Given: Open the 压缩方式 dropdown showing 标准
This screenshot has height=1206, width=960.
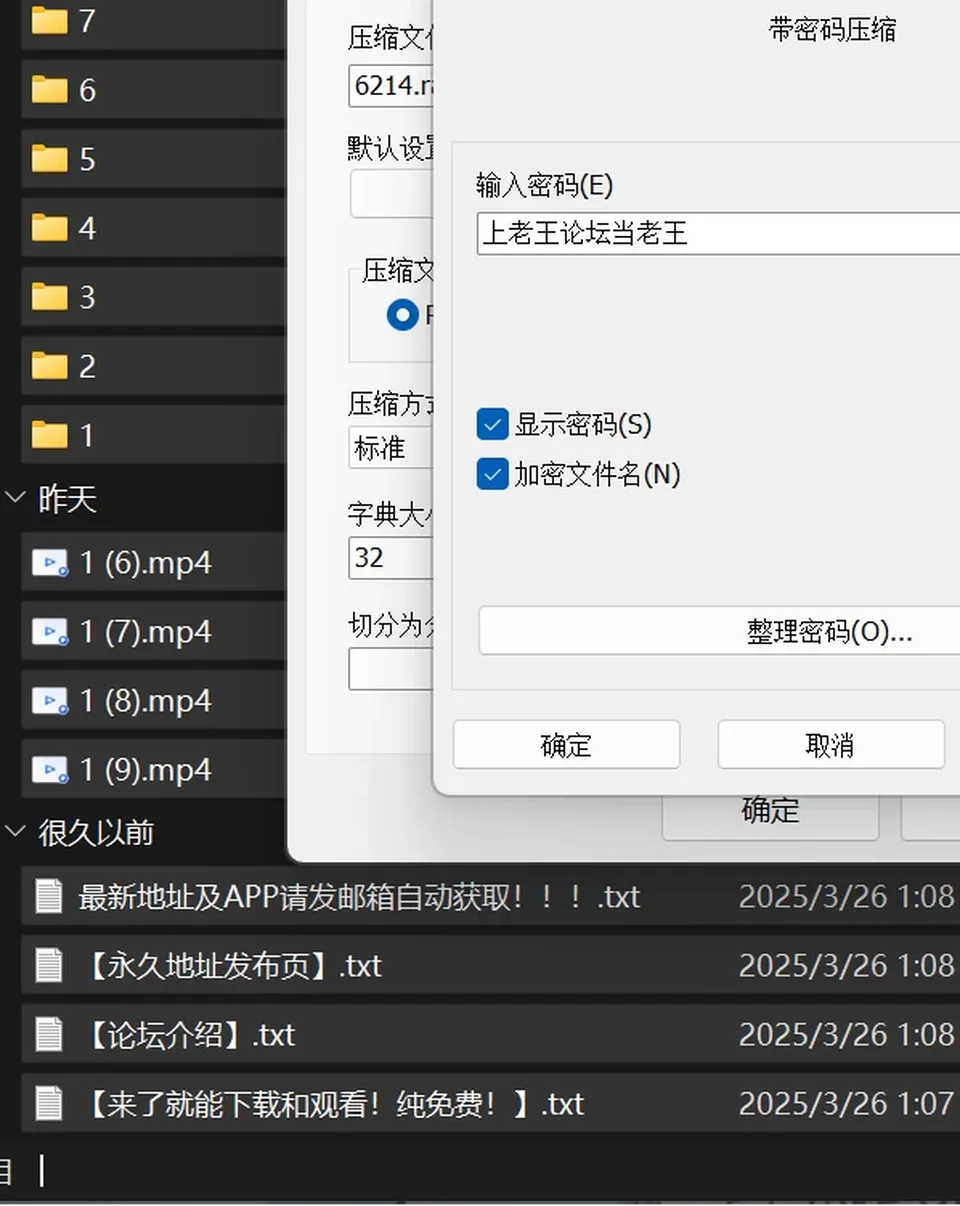Looking at the screenshot, I should pyautogui.click(x=391, y=448).
